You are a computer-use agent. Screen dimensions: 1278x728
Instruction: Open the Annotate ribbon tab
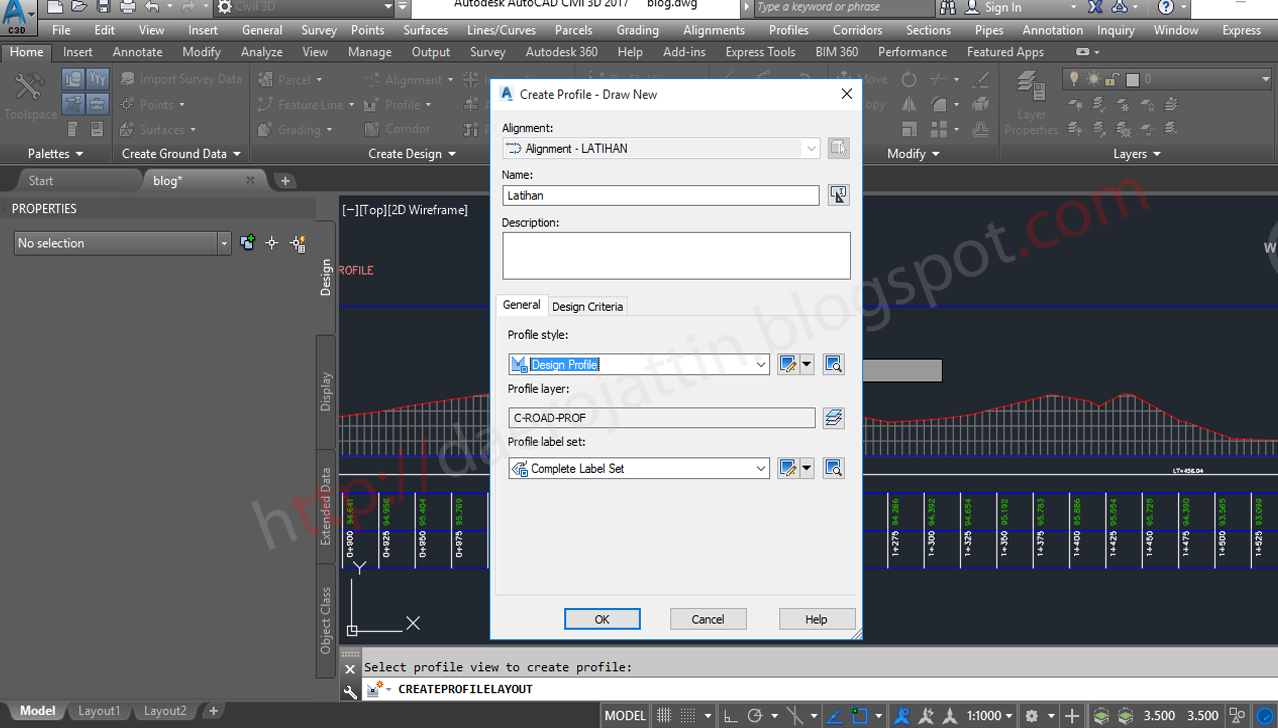[x=137, y=52]
